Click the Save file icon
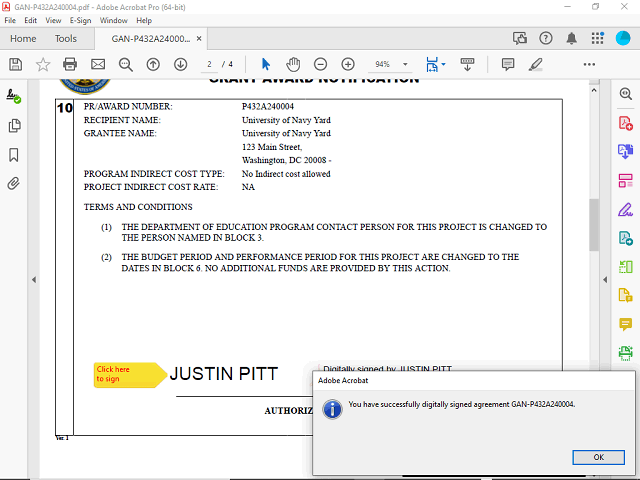The width and height of the screenshot is (640, 480). pyautogui.click(x=15, y=64)
